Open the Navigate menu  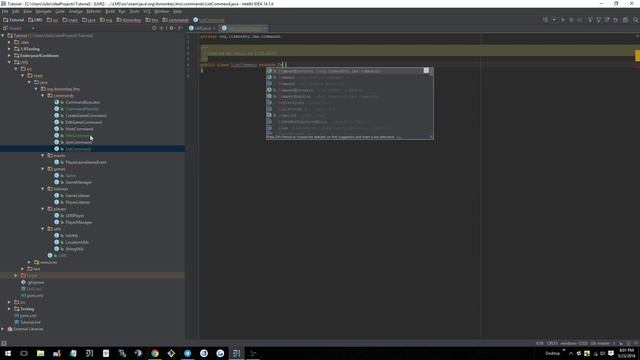43,11
